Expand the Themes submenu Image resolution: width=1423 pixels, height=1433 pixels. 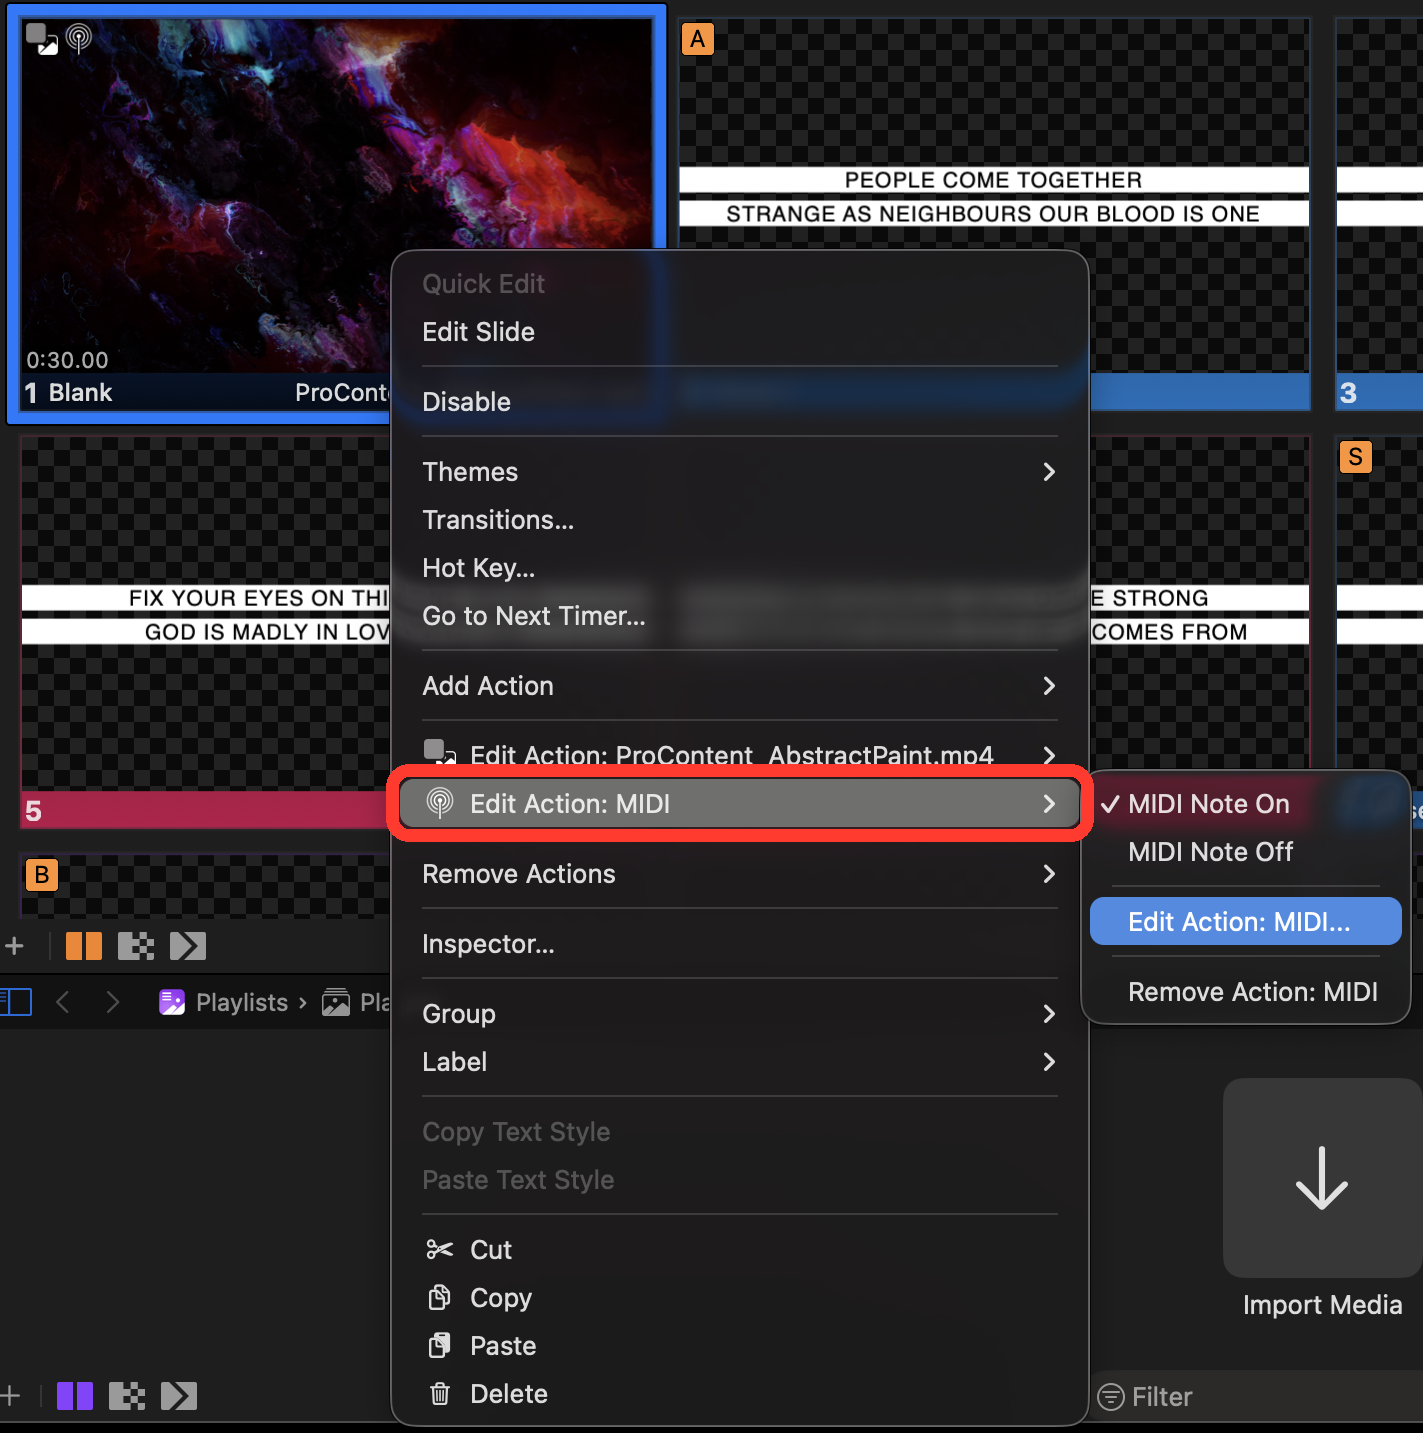click(740, 472)
